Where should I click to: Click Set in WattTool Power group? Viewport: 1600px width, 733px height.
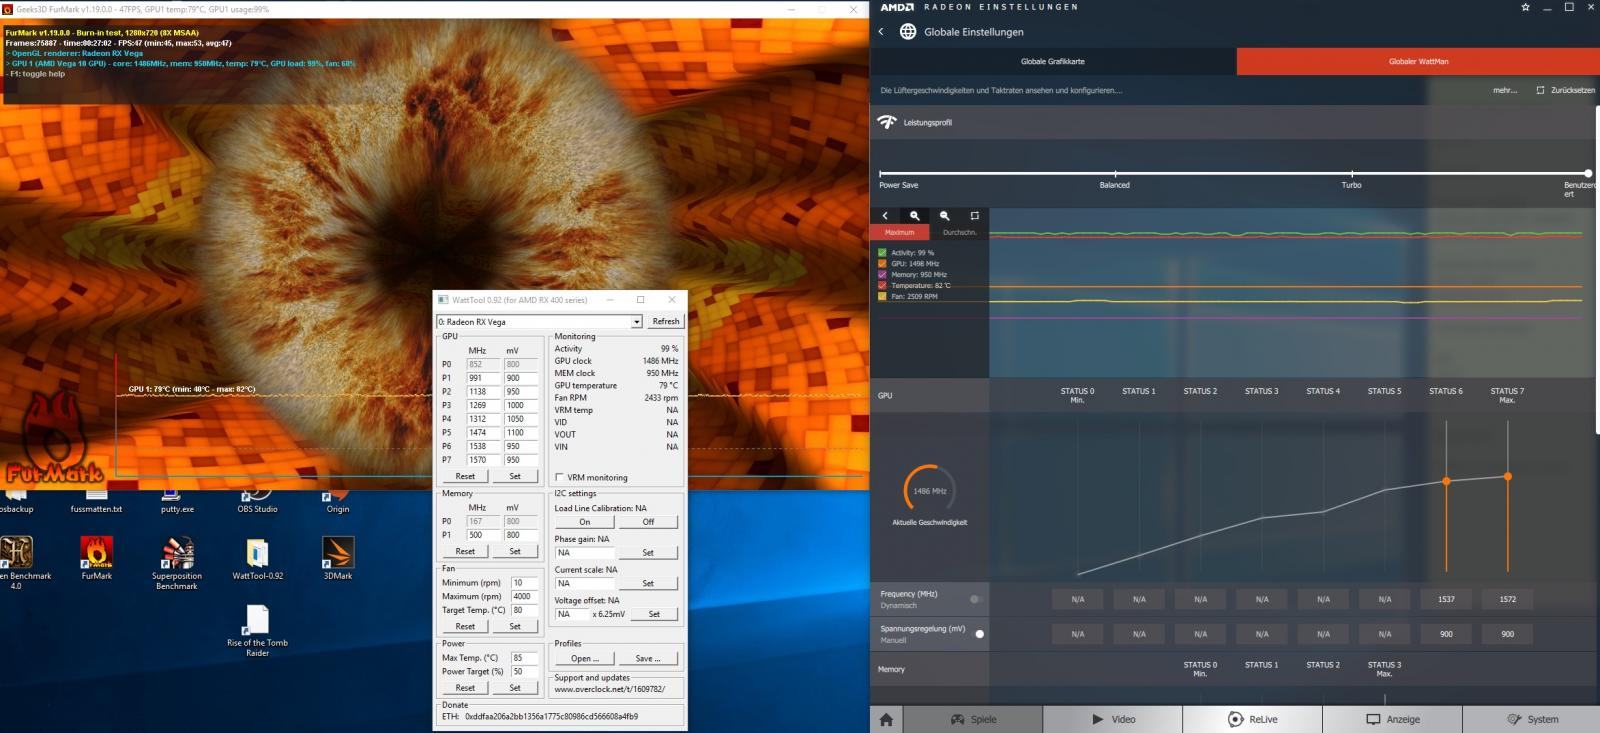(515, 687)
